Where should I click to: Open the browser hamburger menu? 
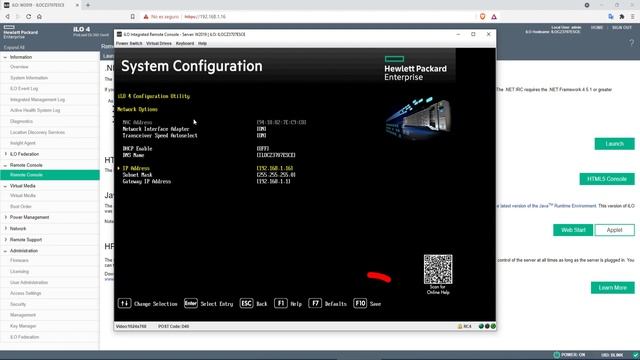tap(633, 17)
